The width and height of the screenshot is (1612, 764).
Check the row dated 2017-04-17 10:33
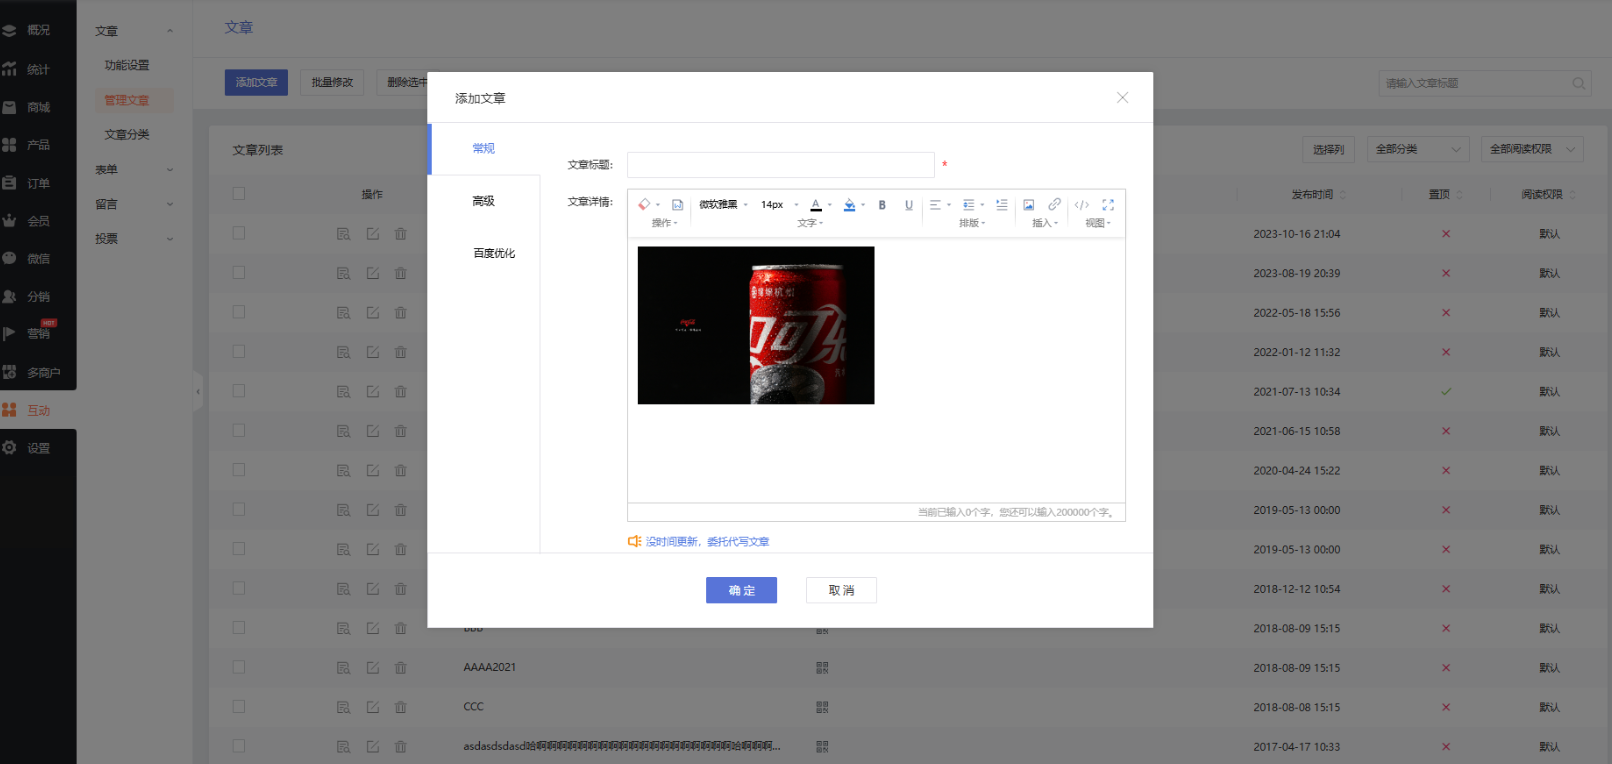[x=238, y=746]
